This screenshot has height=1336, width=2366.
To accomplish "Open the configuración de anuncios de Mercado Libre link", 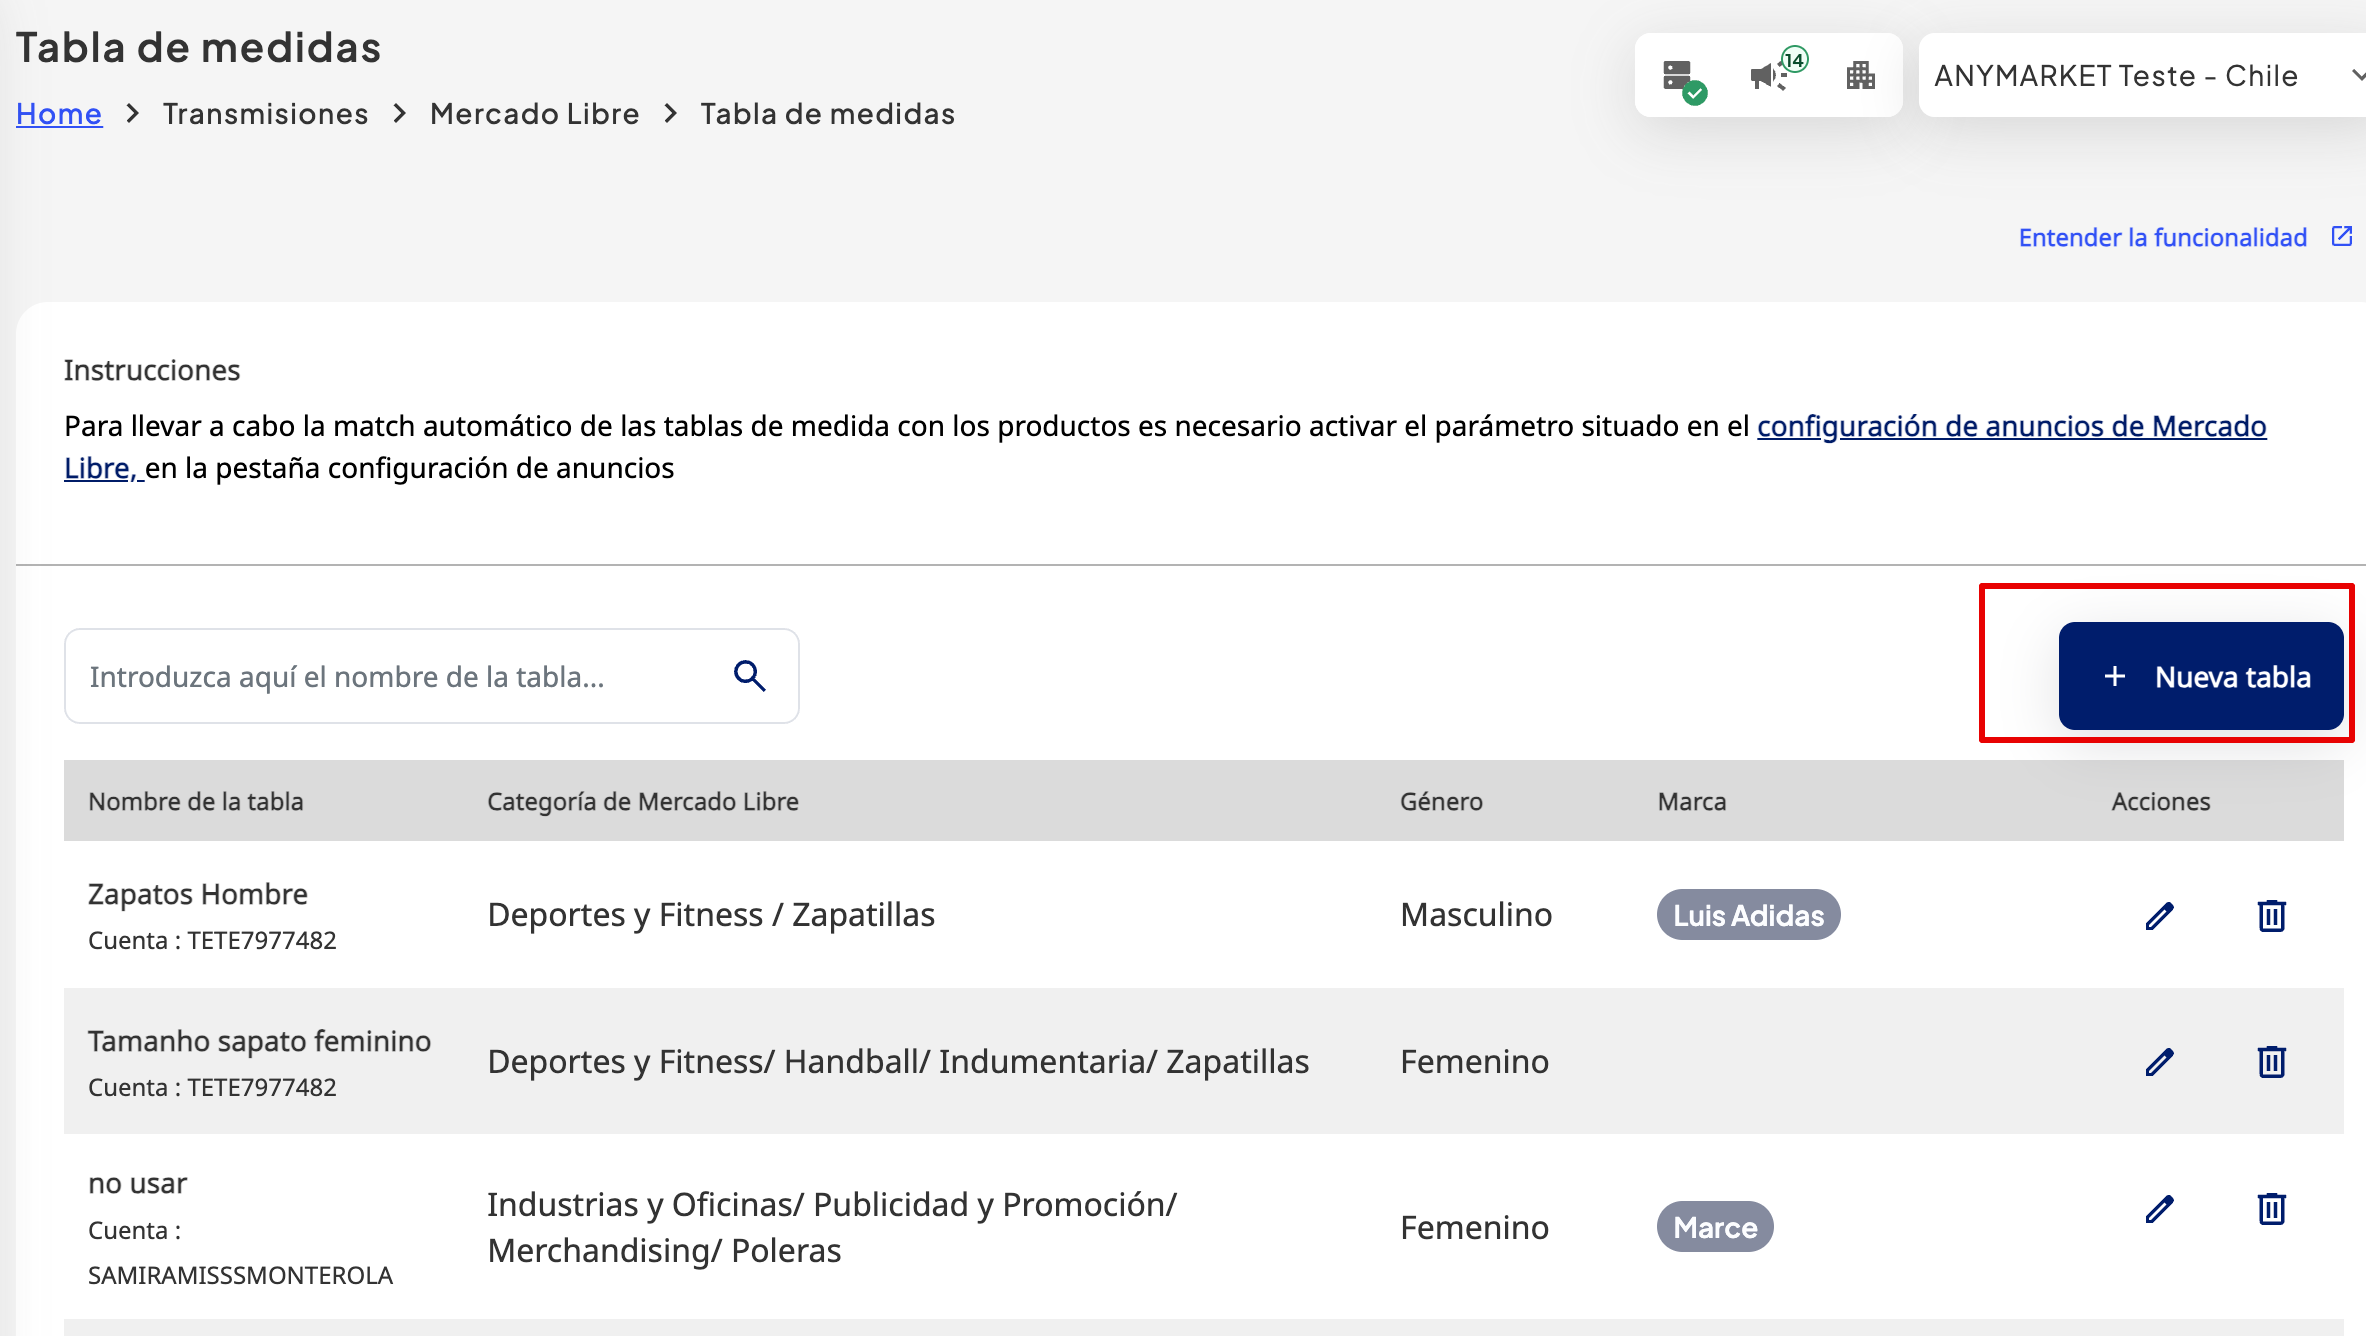I will [2010, 426].
